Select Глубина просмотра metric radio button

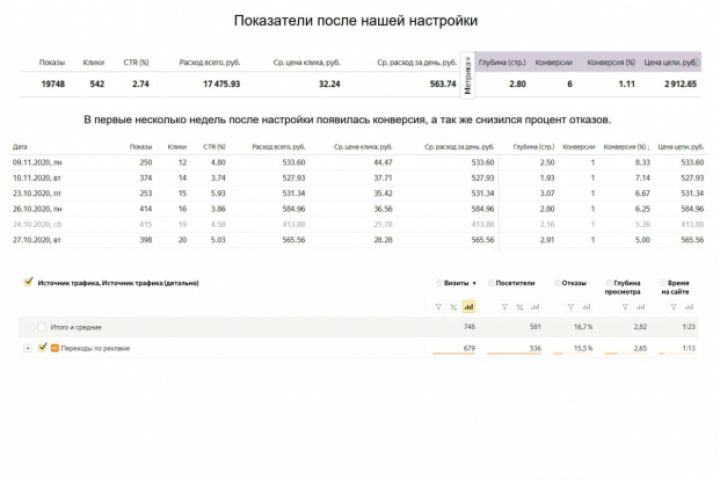pos(609,283)
